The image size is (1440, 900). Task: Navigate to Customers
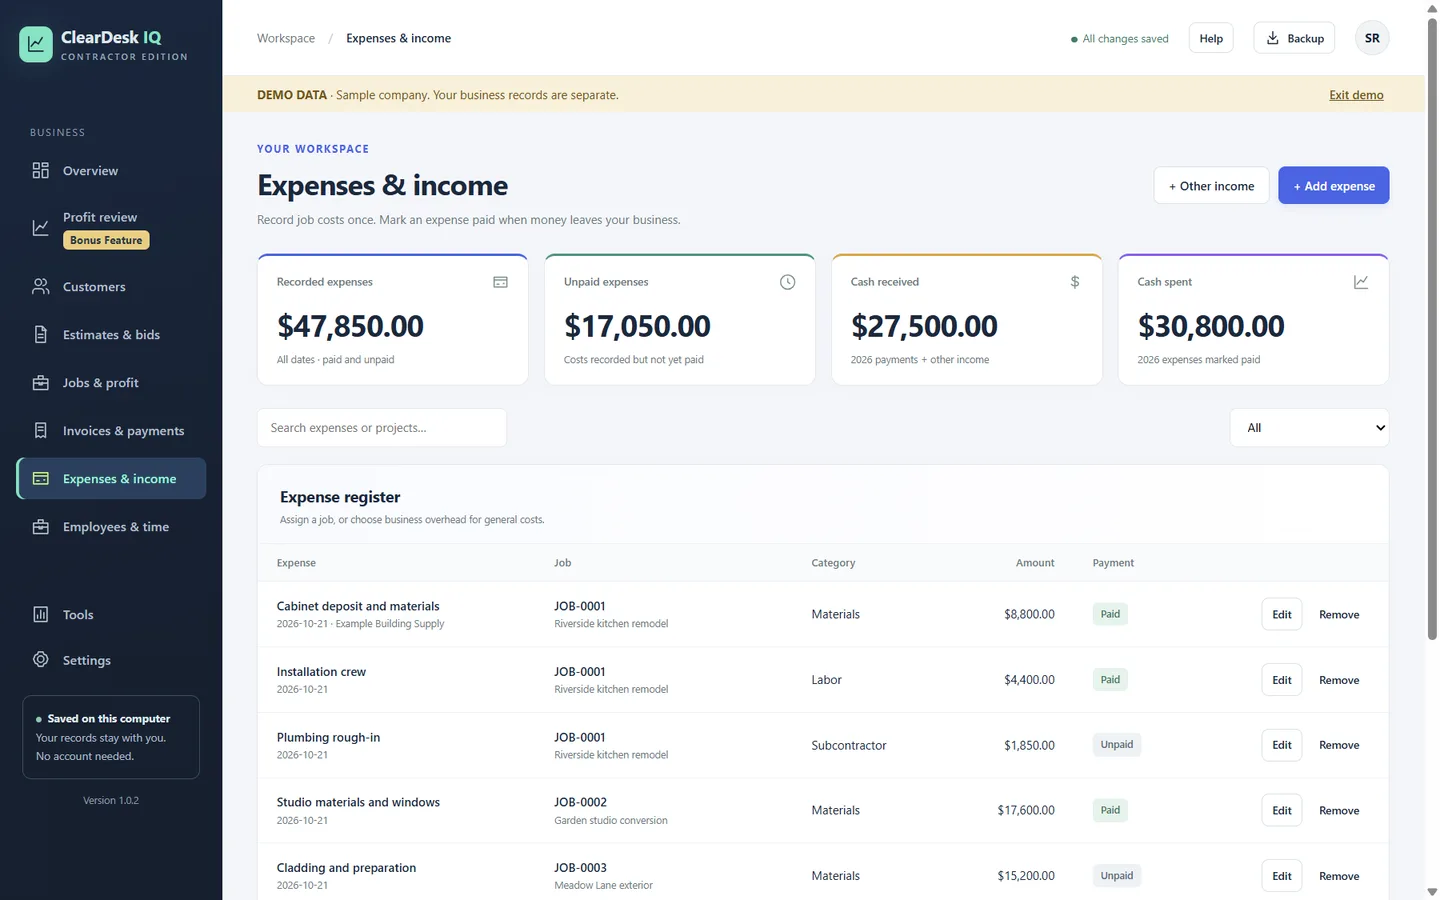(x=94, y=287)
